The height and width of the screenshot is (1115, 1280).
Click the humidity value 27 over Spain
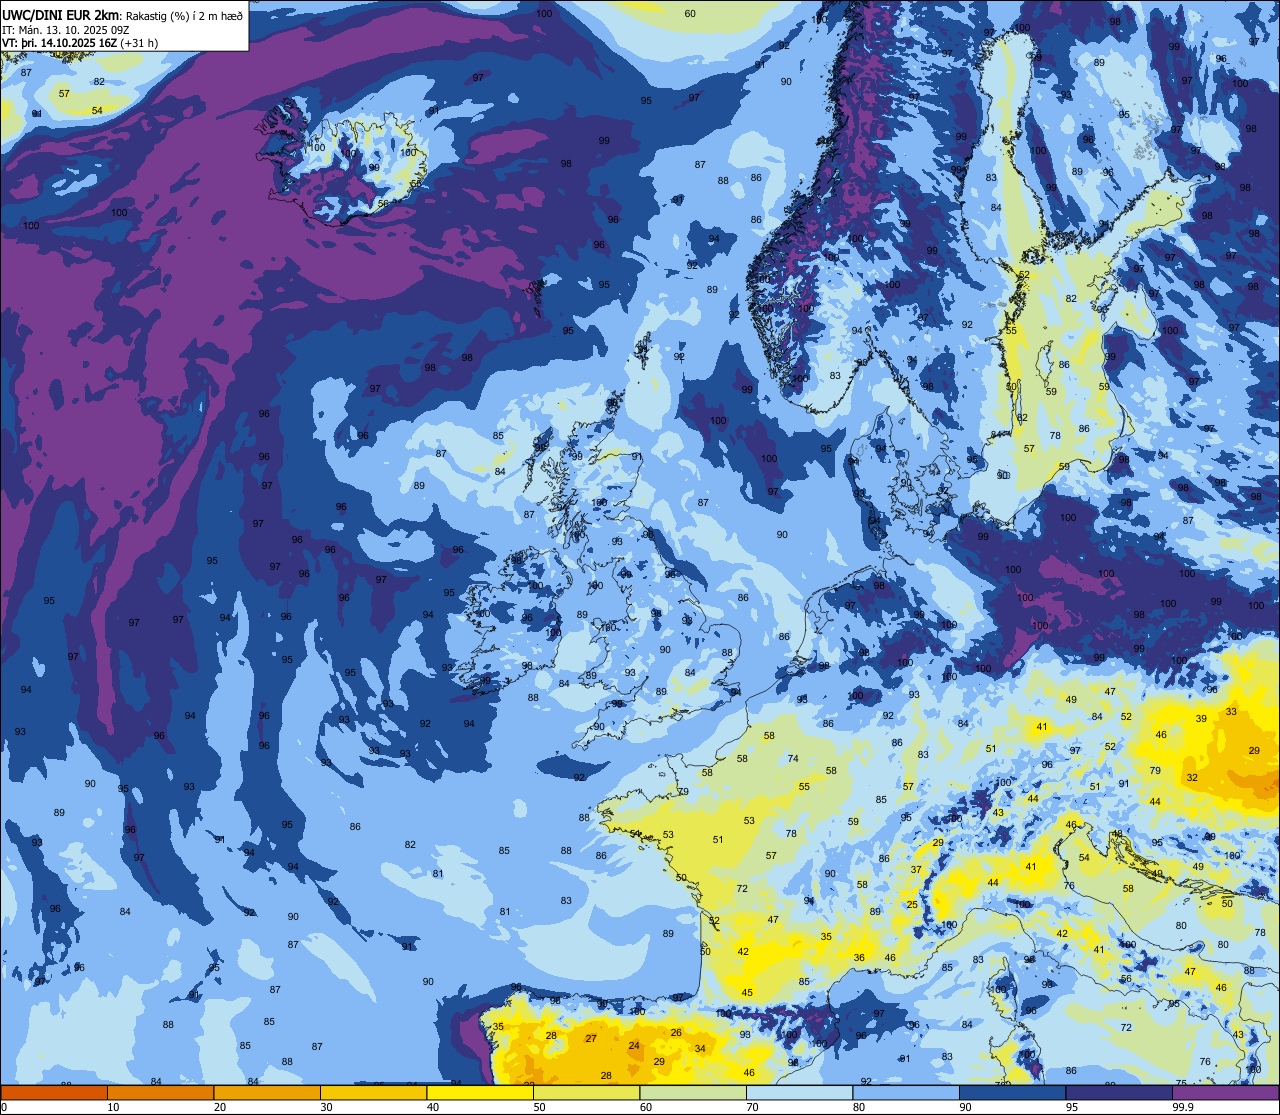[591, 1039]
